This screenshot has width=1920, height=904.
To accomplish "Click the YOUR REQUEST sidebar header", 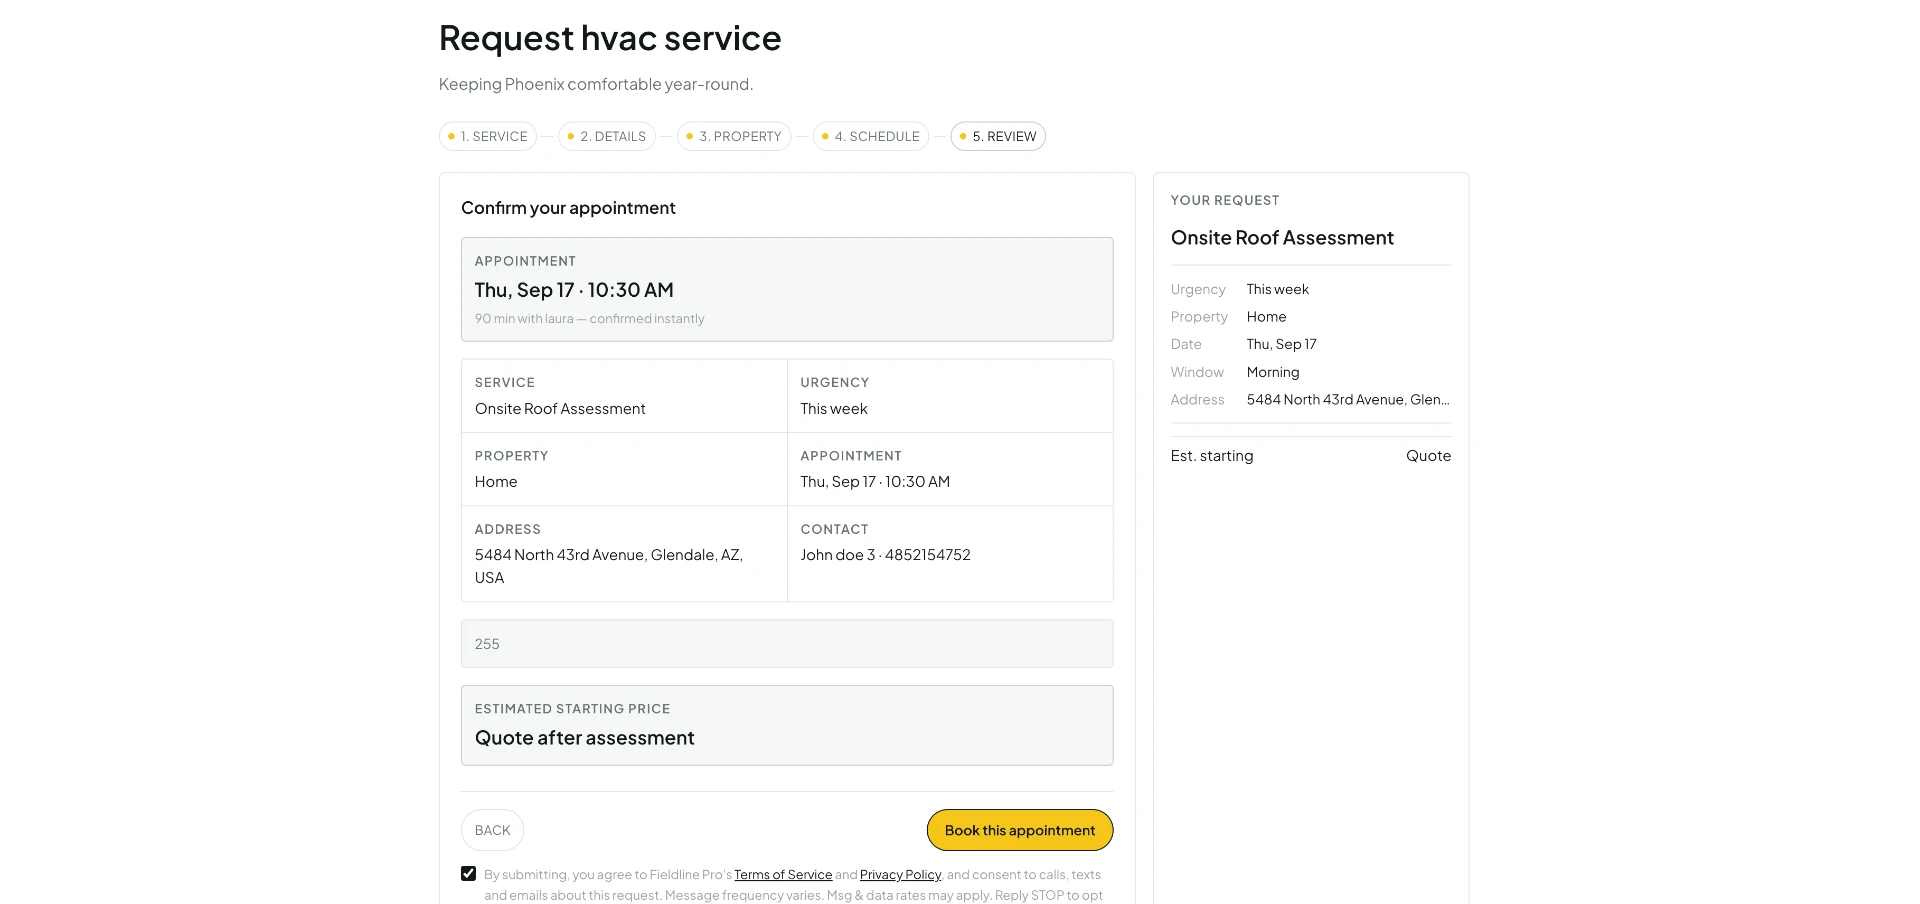I will [1225, 200].
